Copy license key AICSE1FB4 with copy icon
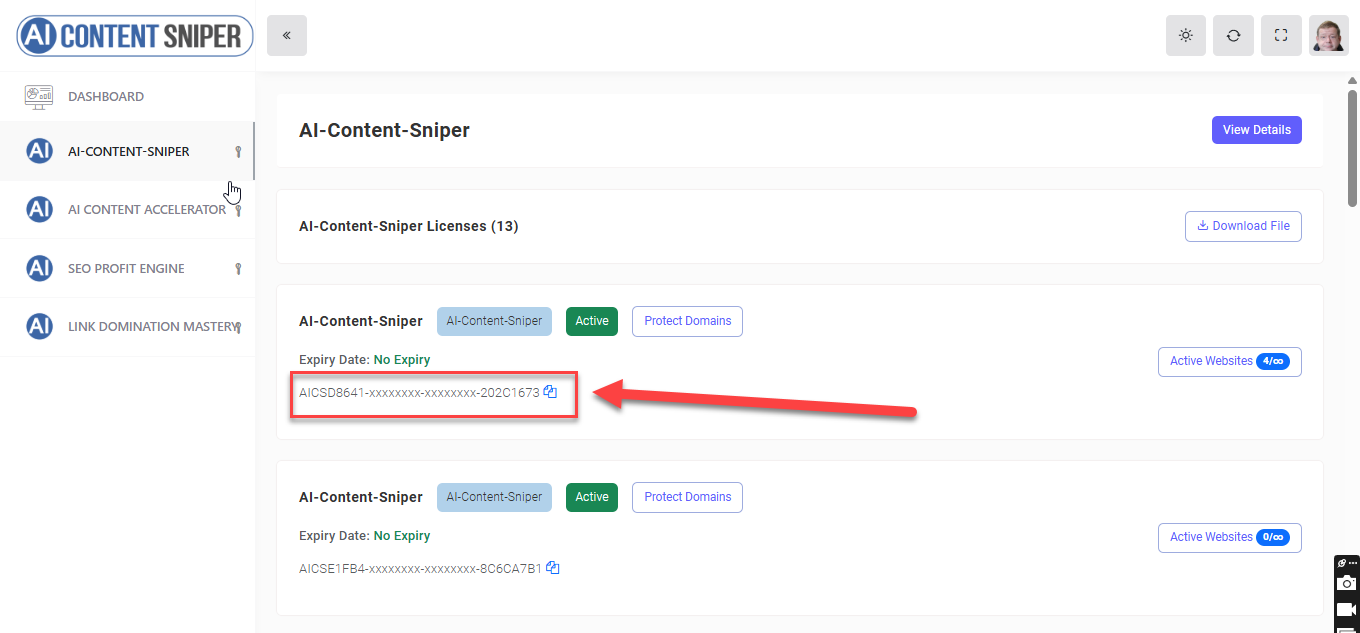Screen dimensions: 1360x633 (552, 568)
